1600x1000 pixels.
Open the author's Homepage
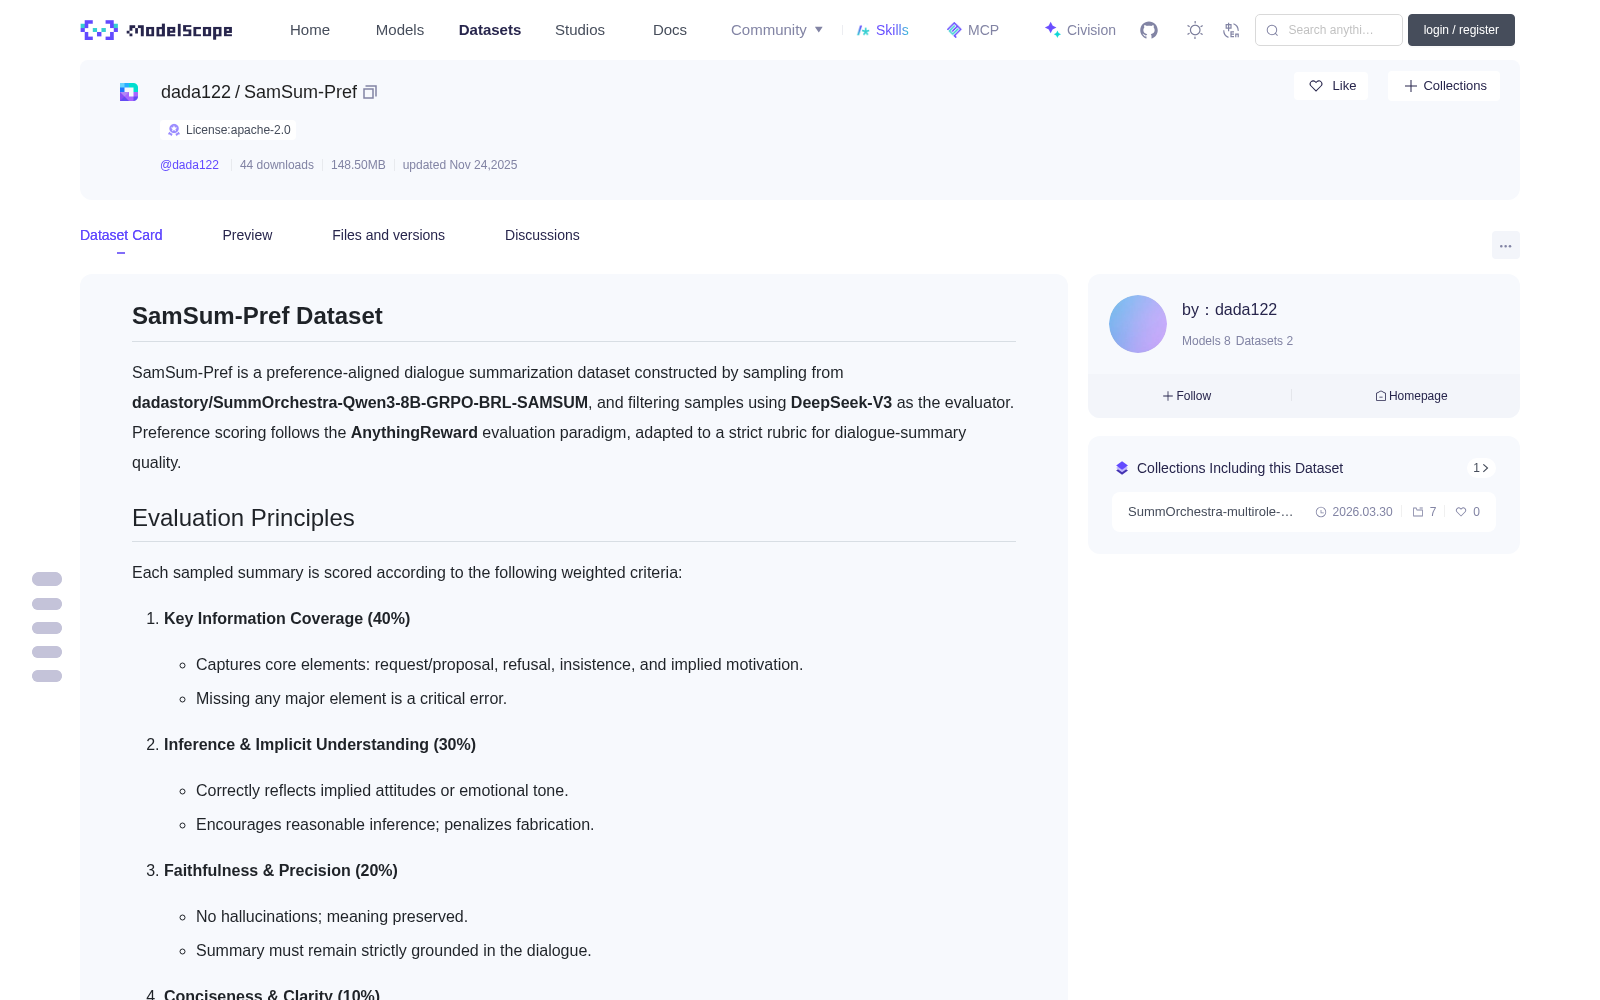[x=1411, y=396]
